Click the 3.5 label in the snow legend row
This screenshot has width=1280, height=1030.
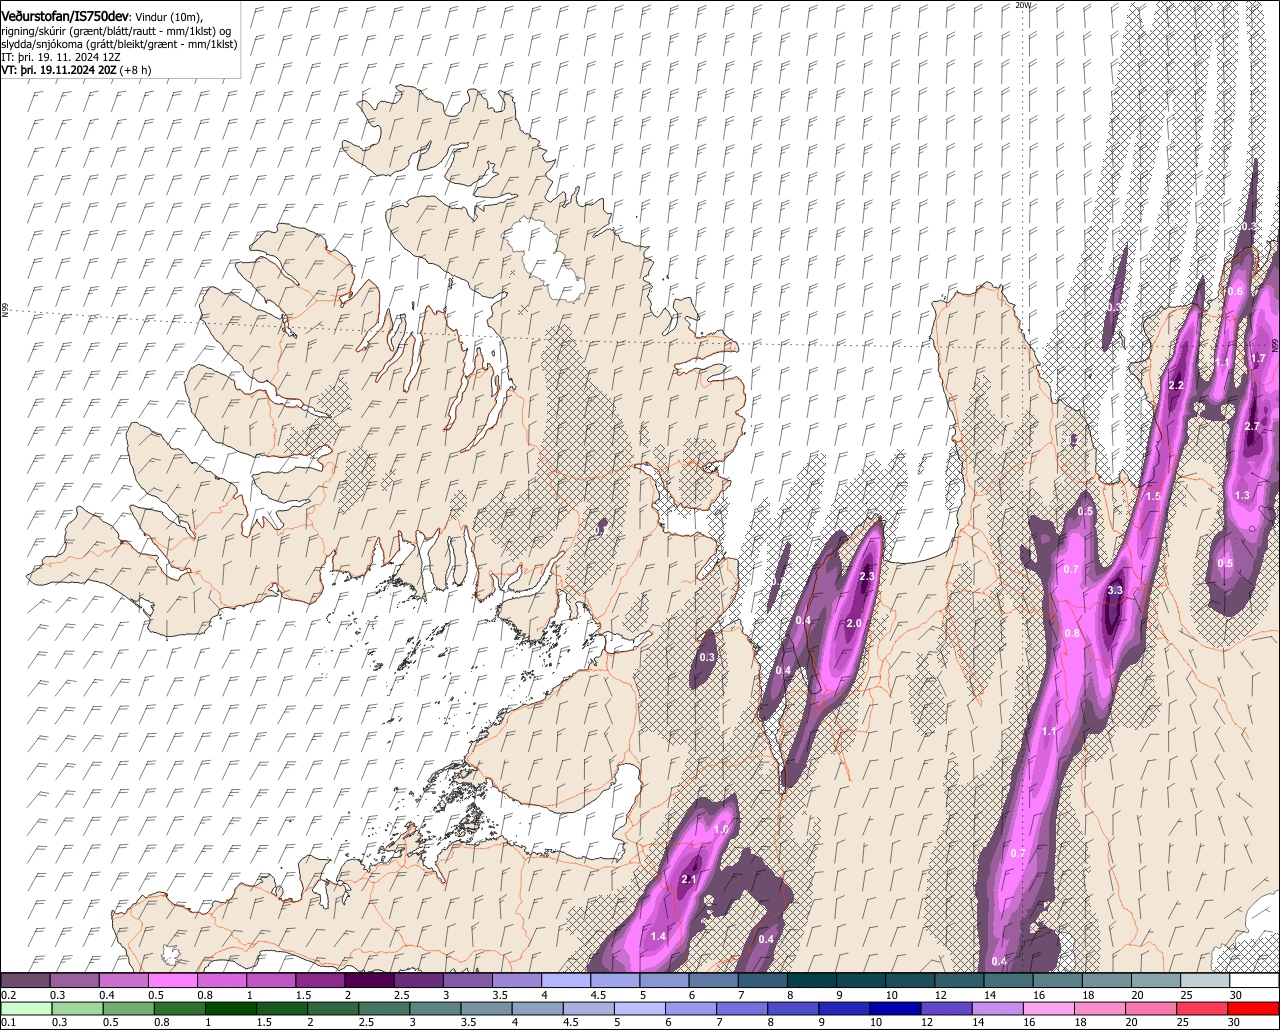501,995
